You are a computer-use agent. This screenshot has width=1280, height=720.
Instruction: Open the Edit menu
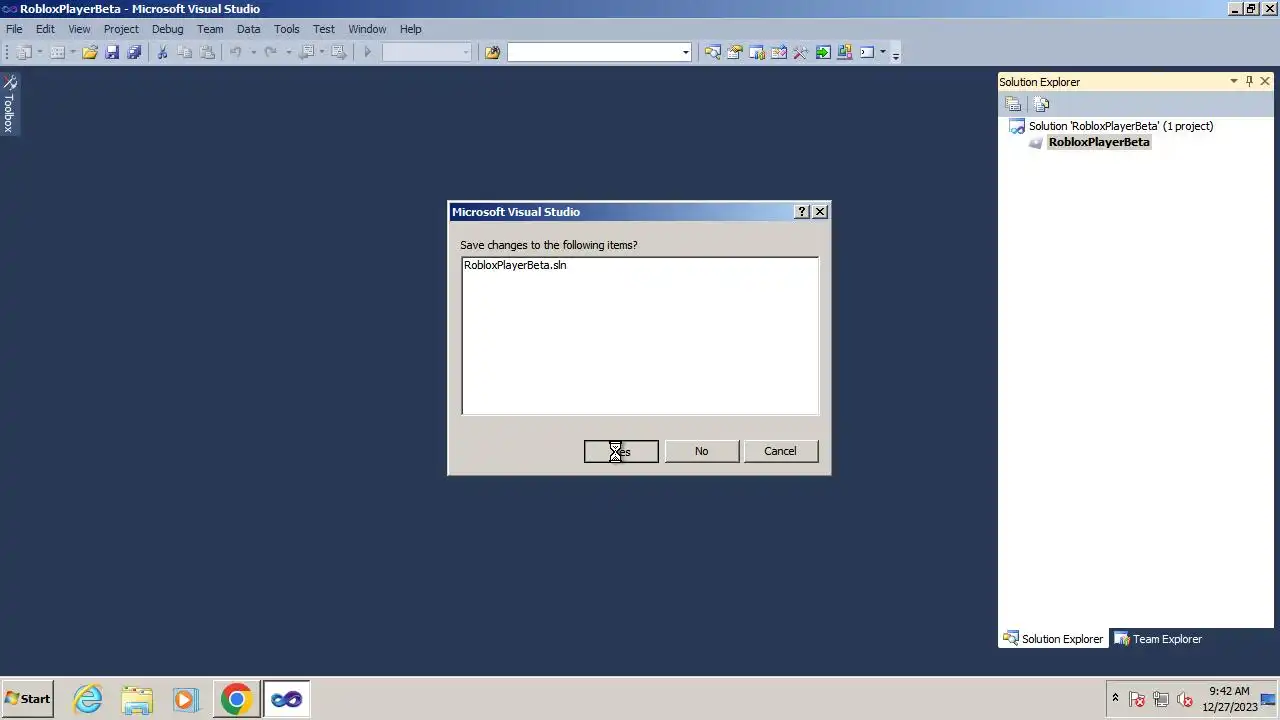coord(45,29)
